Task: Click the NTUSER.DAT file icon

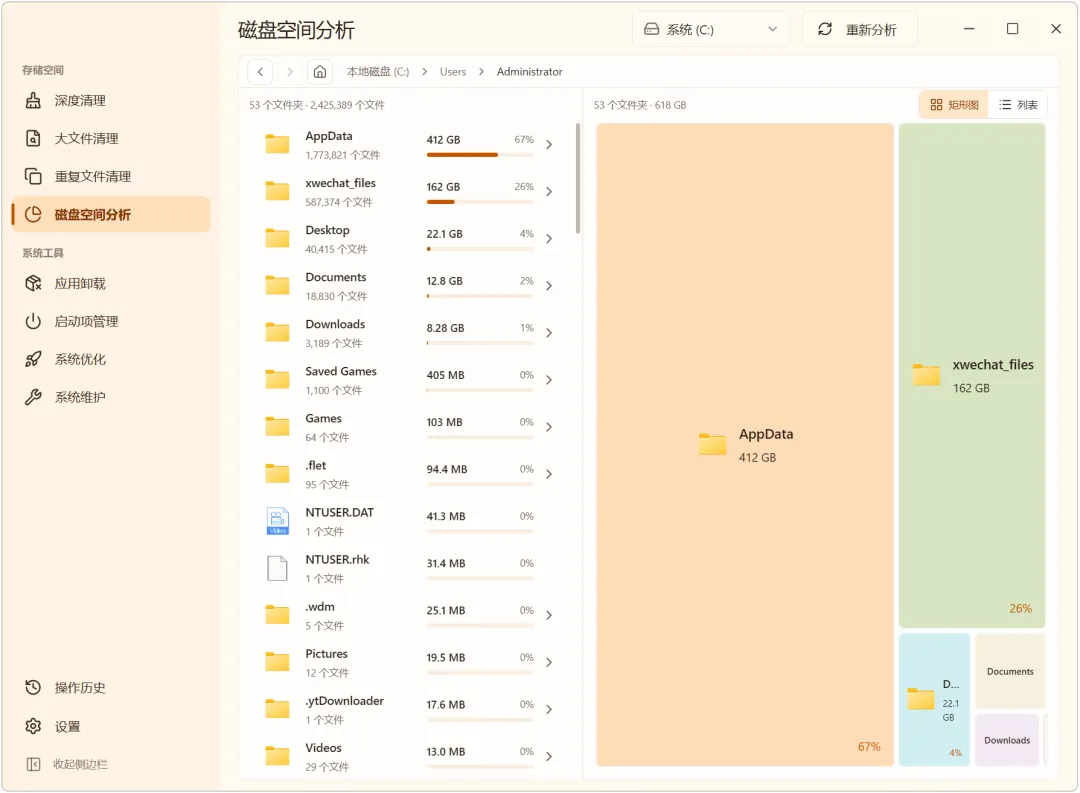Action: click(x=278, y=521)
